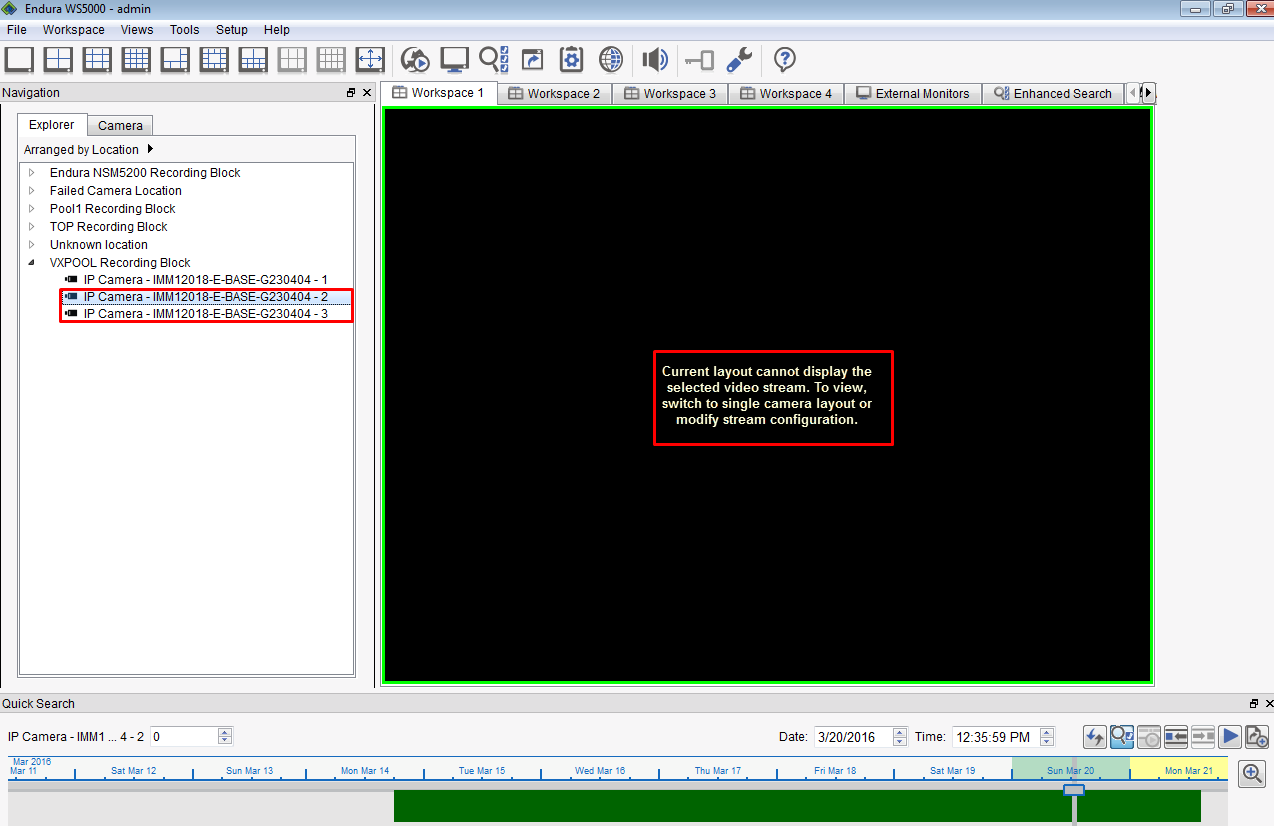The height and width of the screenshot is (826, 1274).
Task: Expand the TOP Recording Block tree node
Action: point(31,226)
